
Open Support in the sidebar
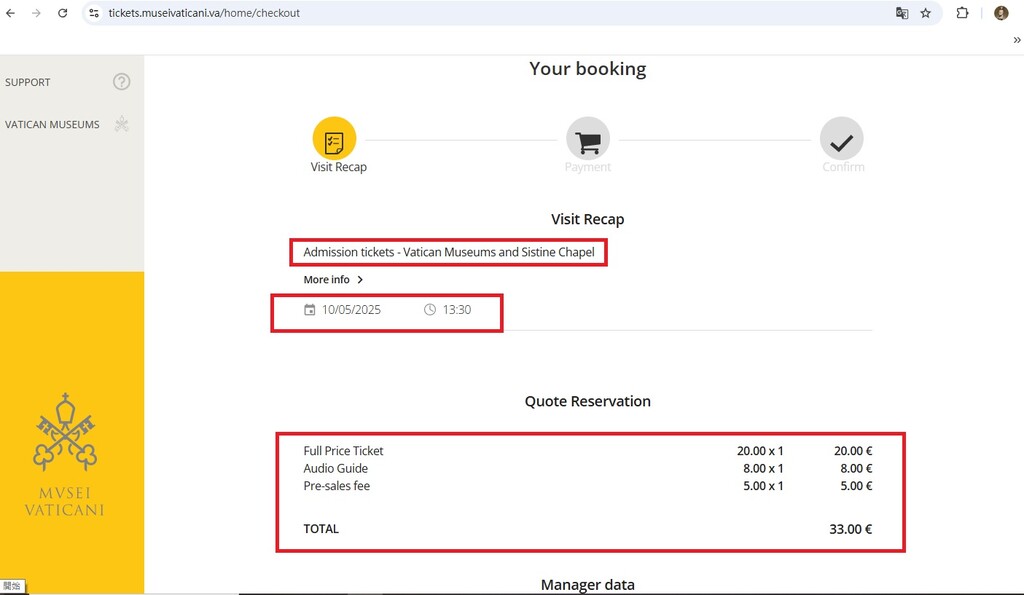[x=27, y=82]
